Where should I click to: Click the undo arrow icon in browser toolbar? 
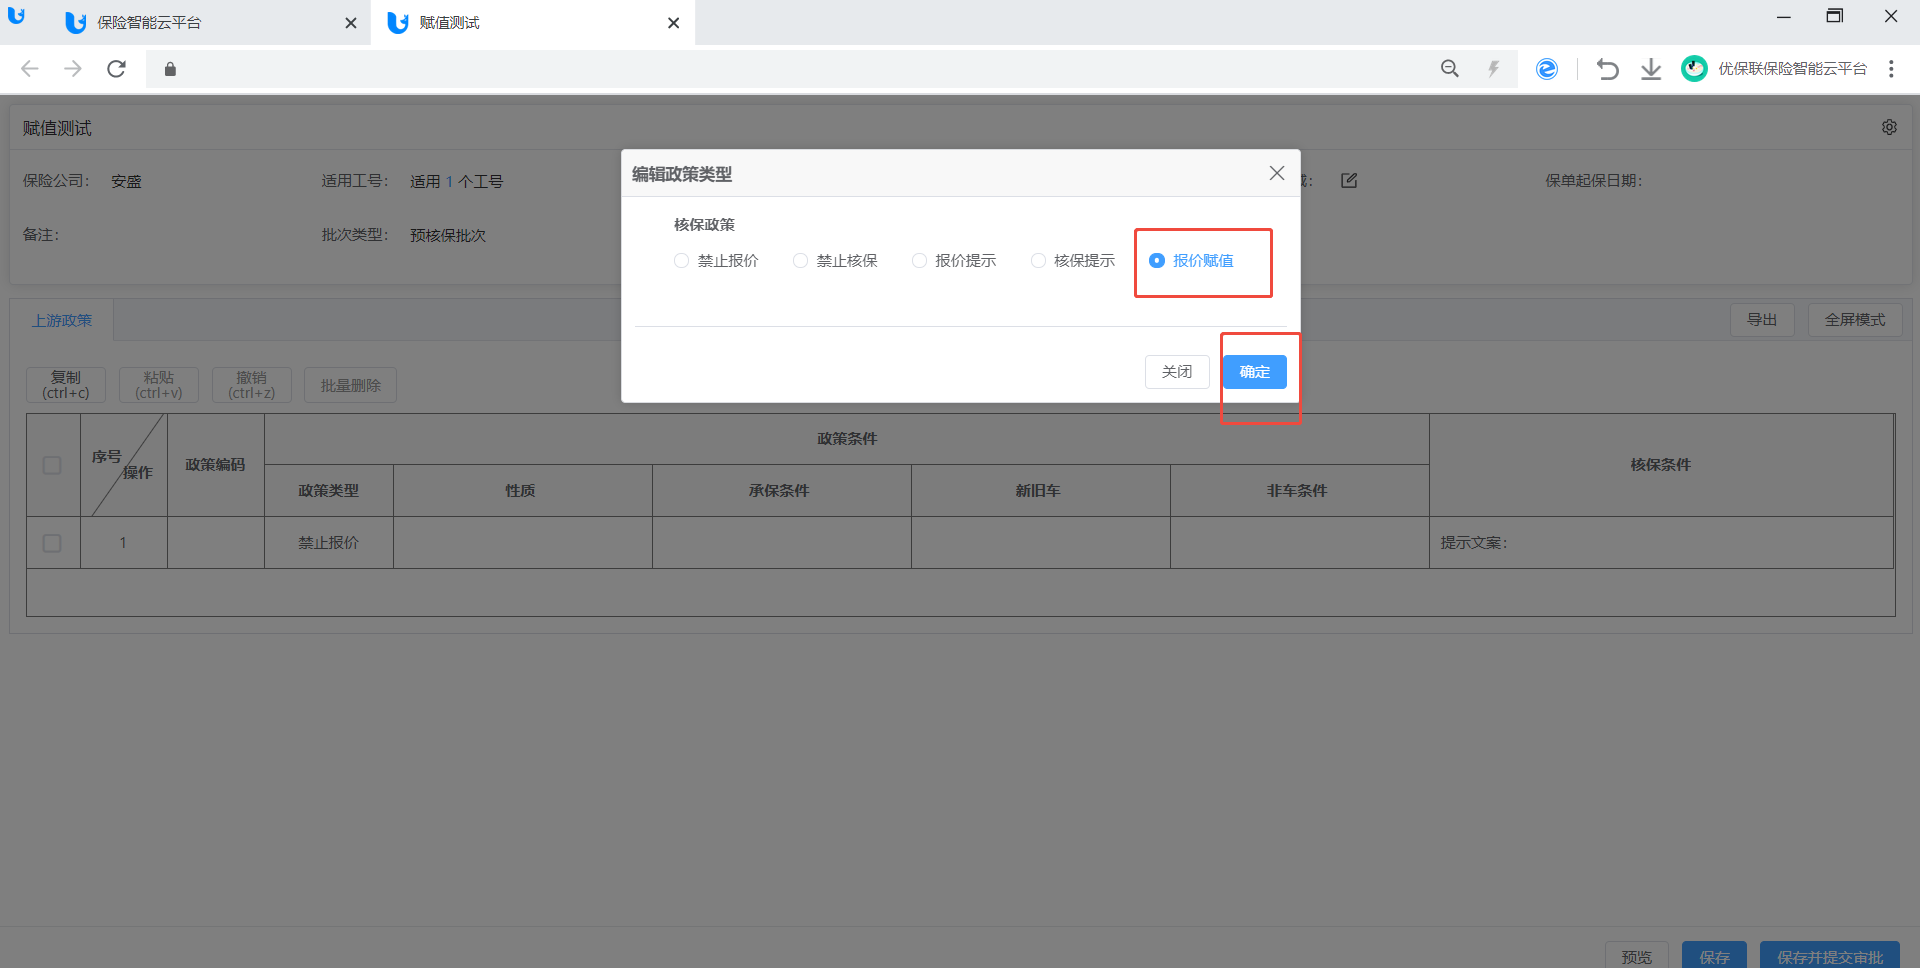1607,69
